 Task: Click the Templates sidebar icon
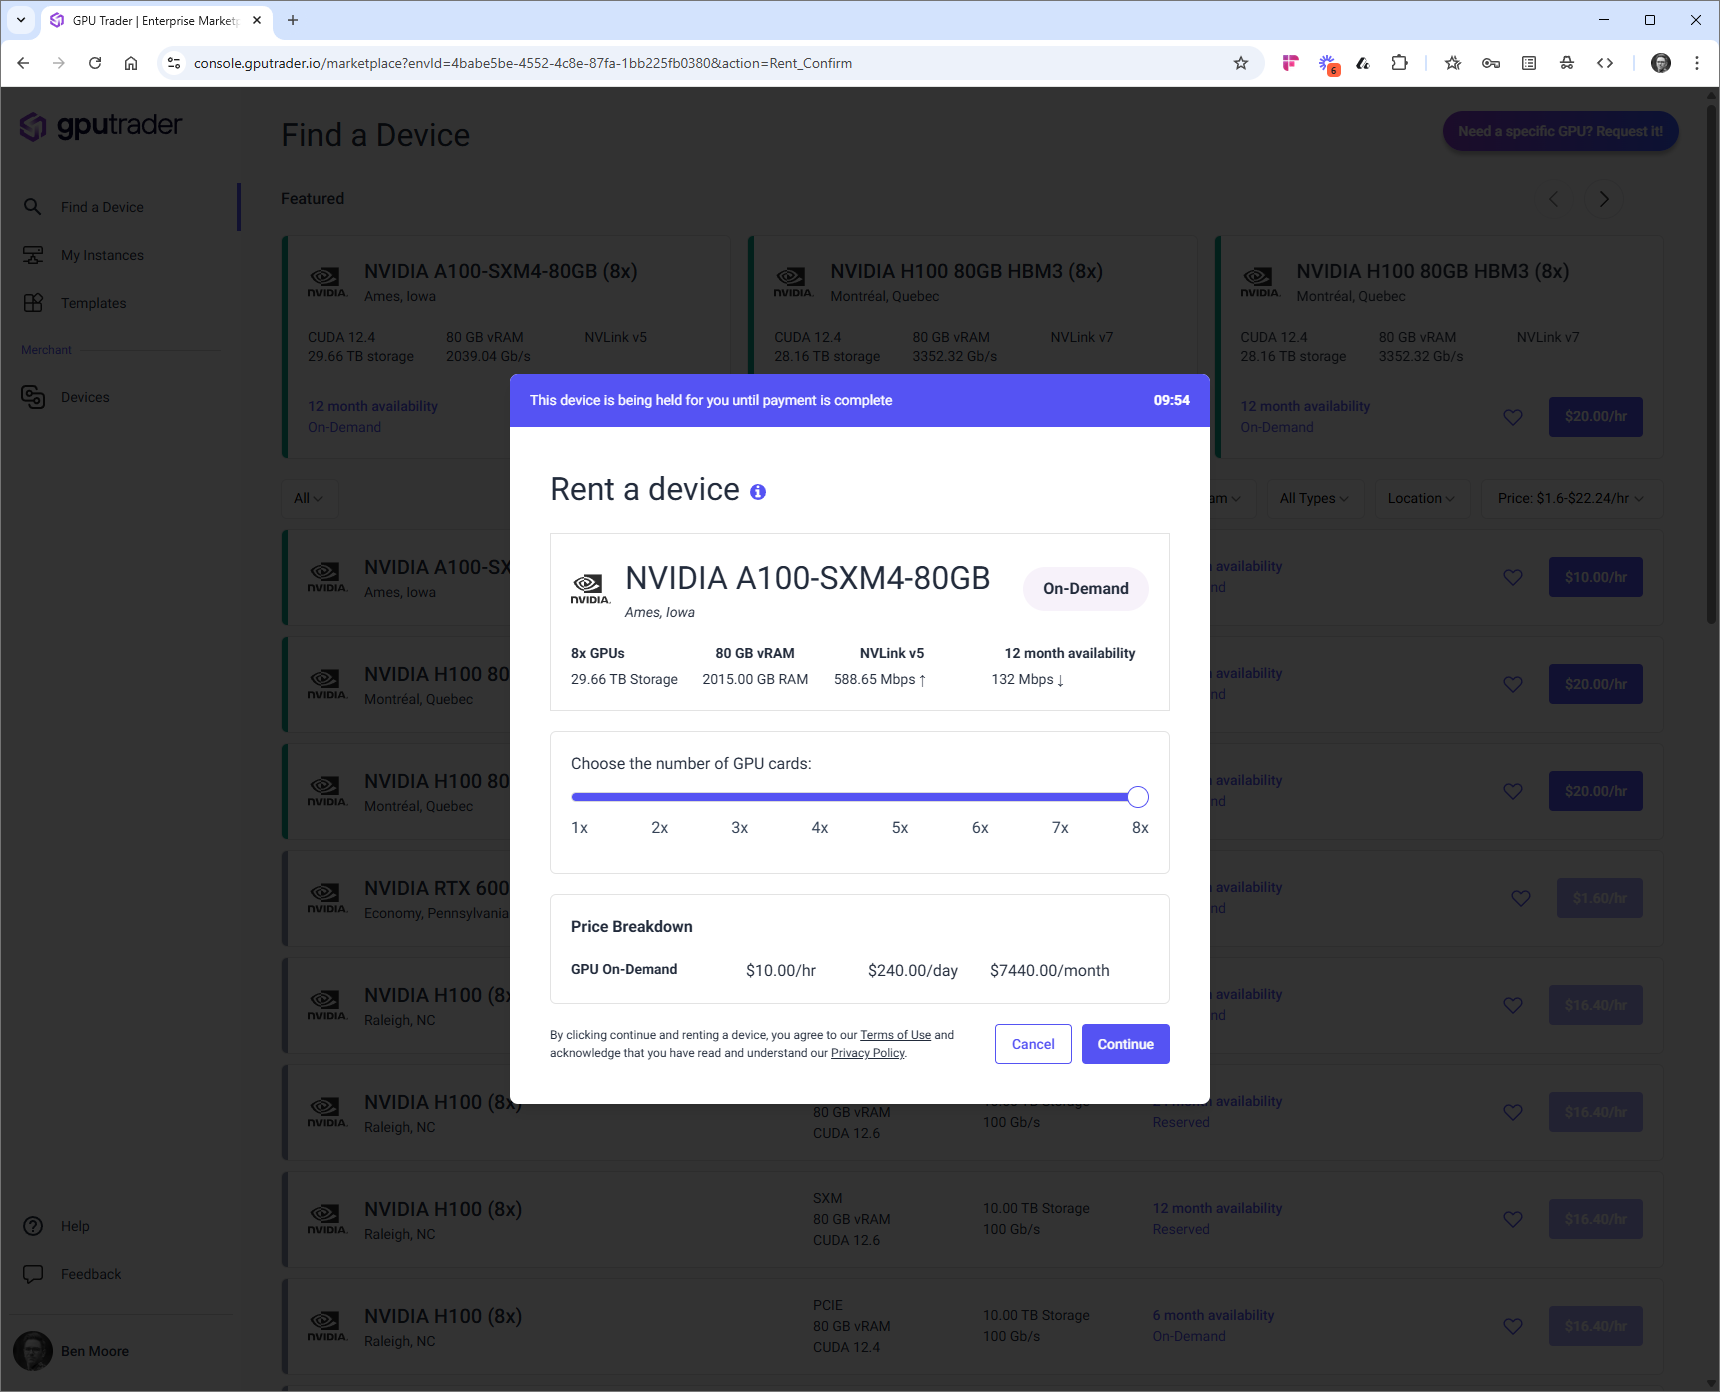pyautogui.click(x=33, y=303)
